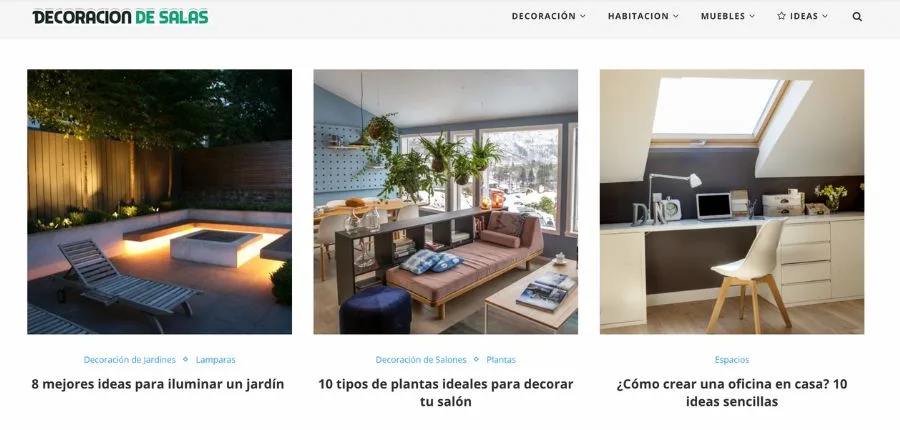Open the living room plants thumbnail
Viewport: 900px width, 430px height.
pyautogui.click(x=445, y=202)
